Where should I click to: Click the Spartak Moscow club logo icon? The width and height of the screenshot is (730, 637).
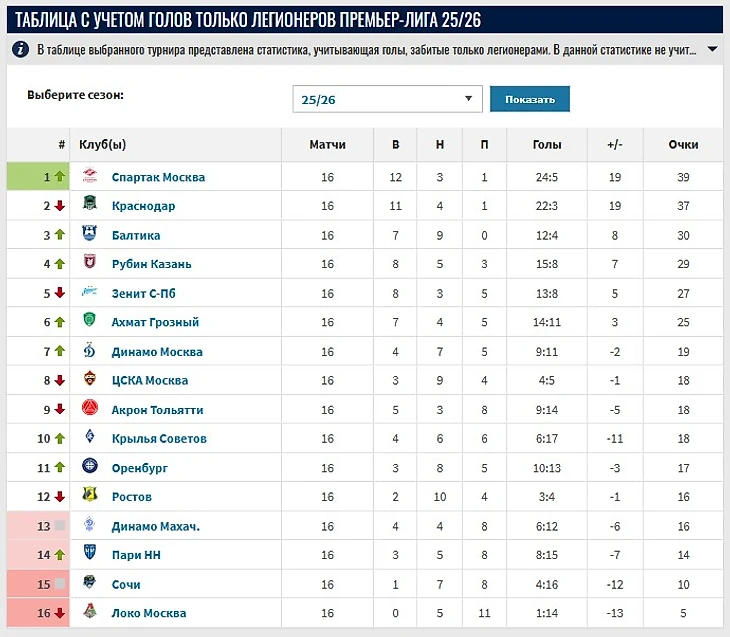[90, 177]
